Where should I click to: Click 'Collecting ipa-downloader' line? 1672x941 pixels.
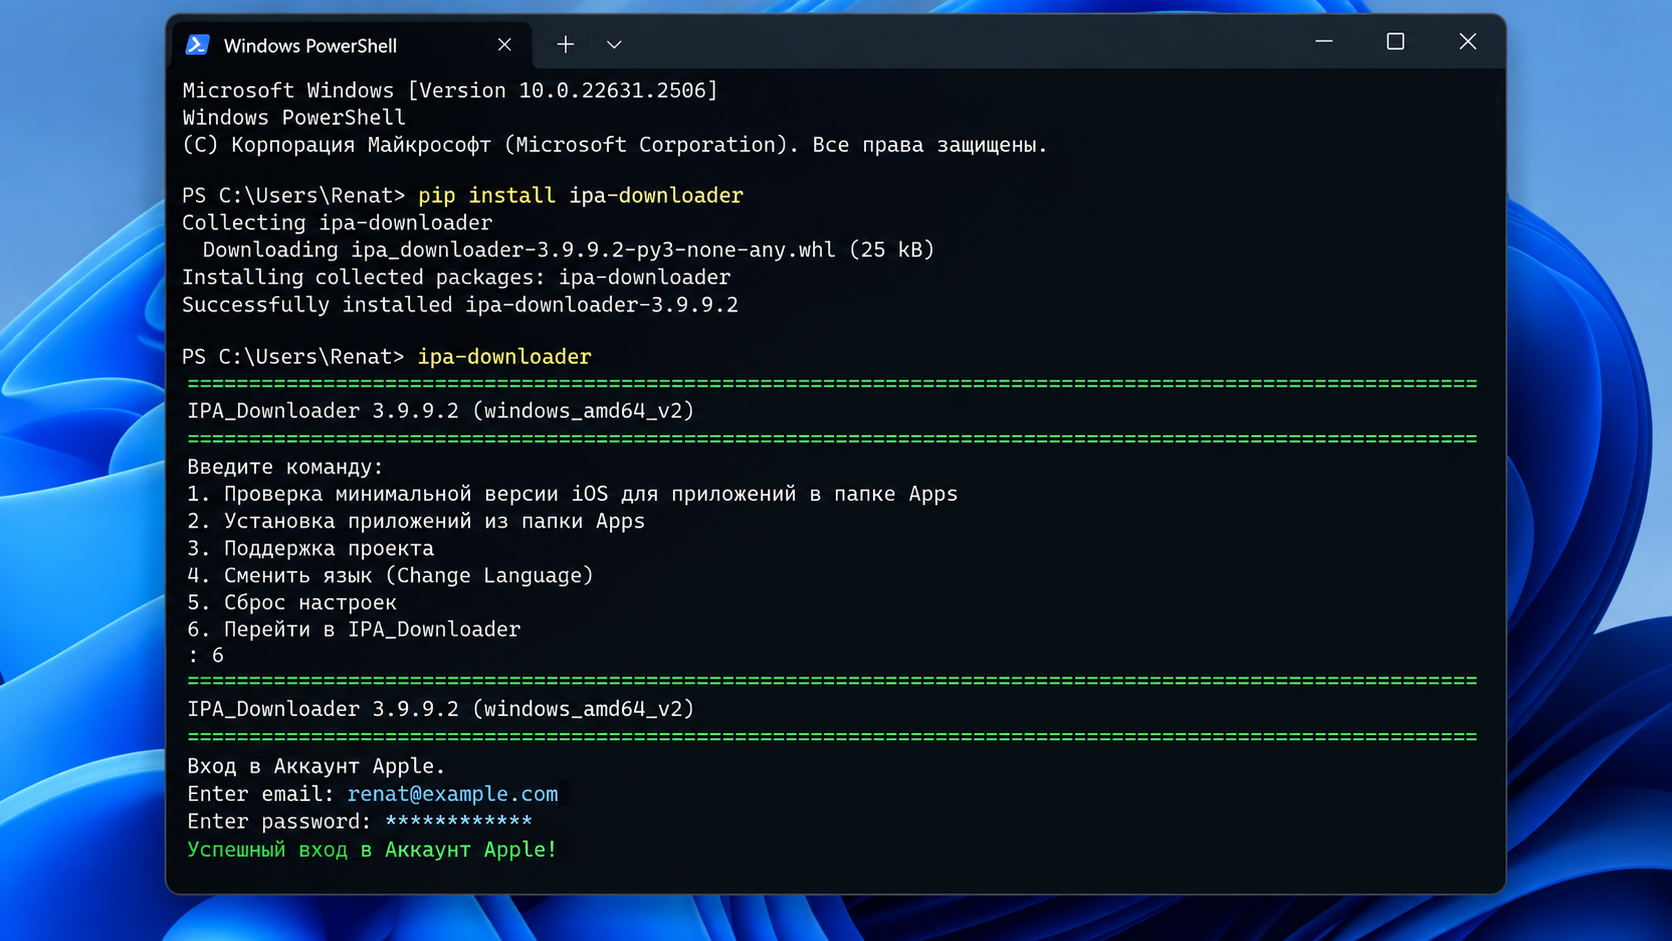[x=337, y=223]
